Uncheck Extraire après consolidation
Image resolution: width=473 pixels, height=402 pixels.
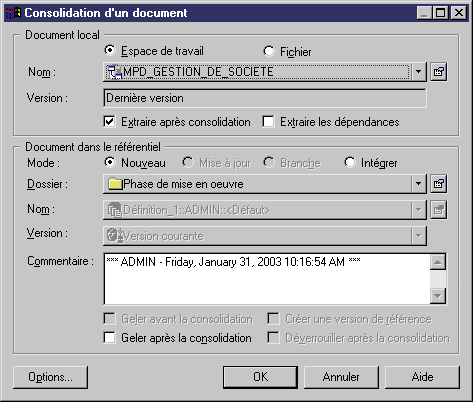[109, 122]
